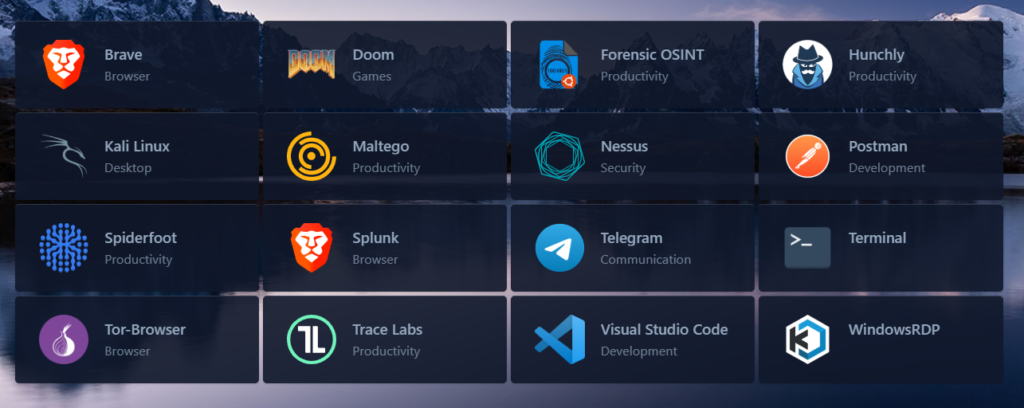
Task: Click the Brave lion icon beside Brave
Action: click(x=63, y=65)
